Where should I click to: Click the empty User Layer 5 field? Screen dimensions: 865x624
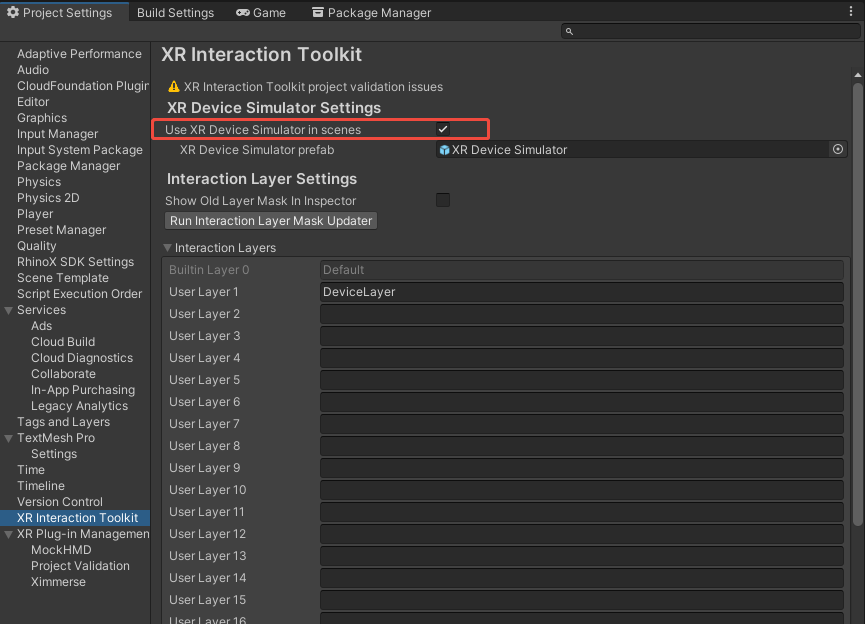click(x=582, y=380)
